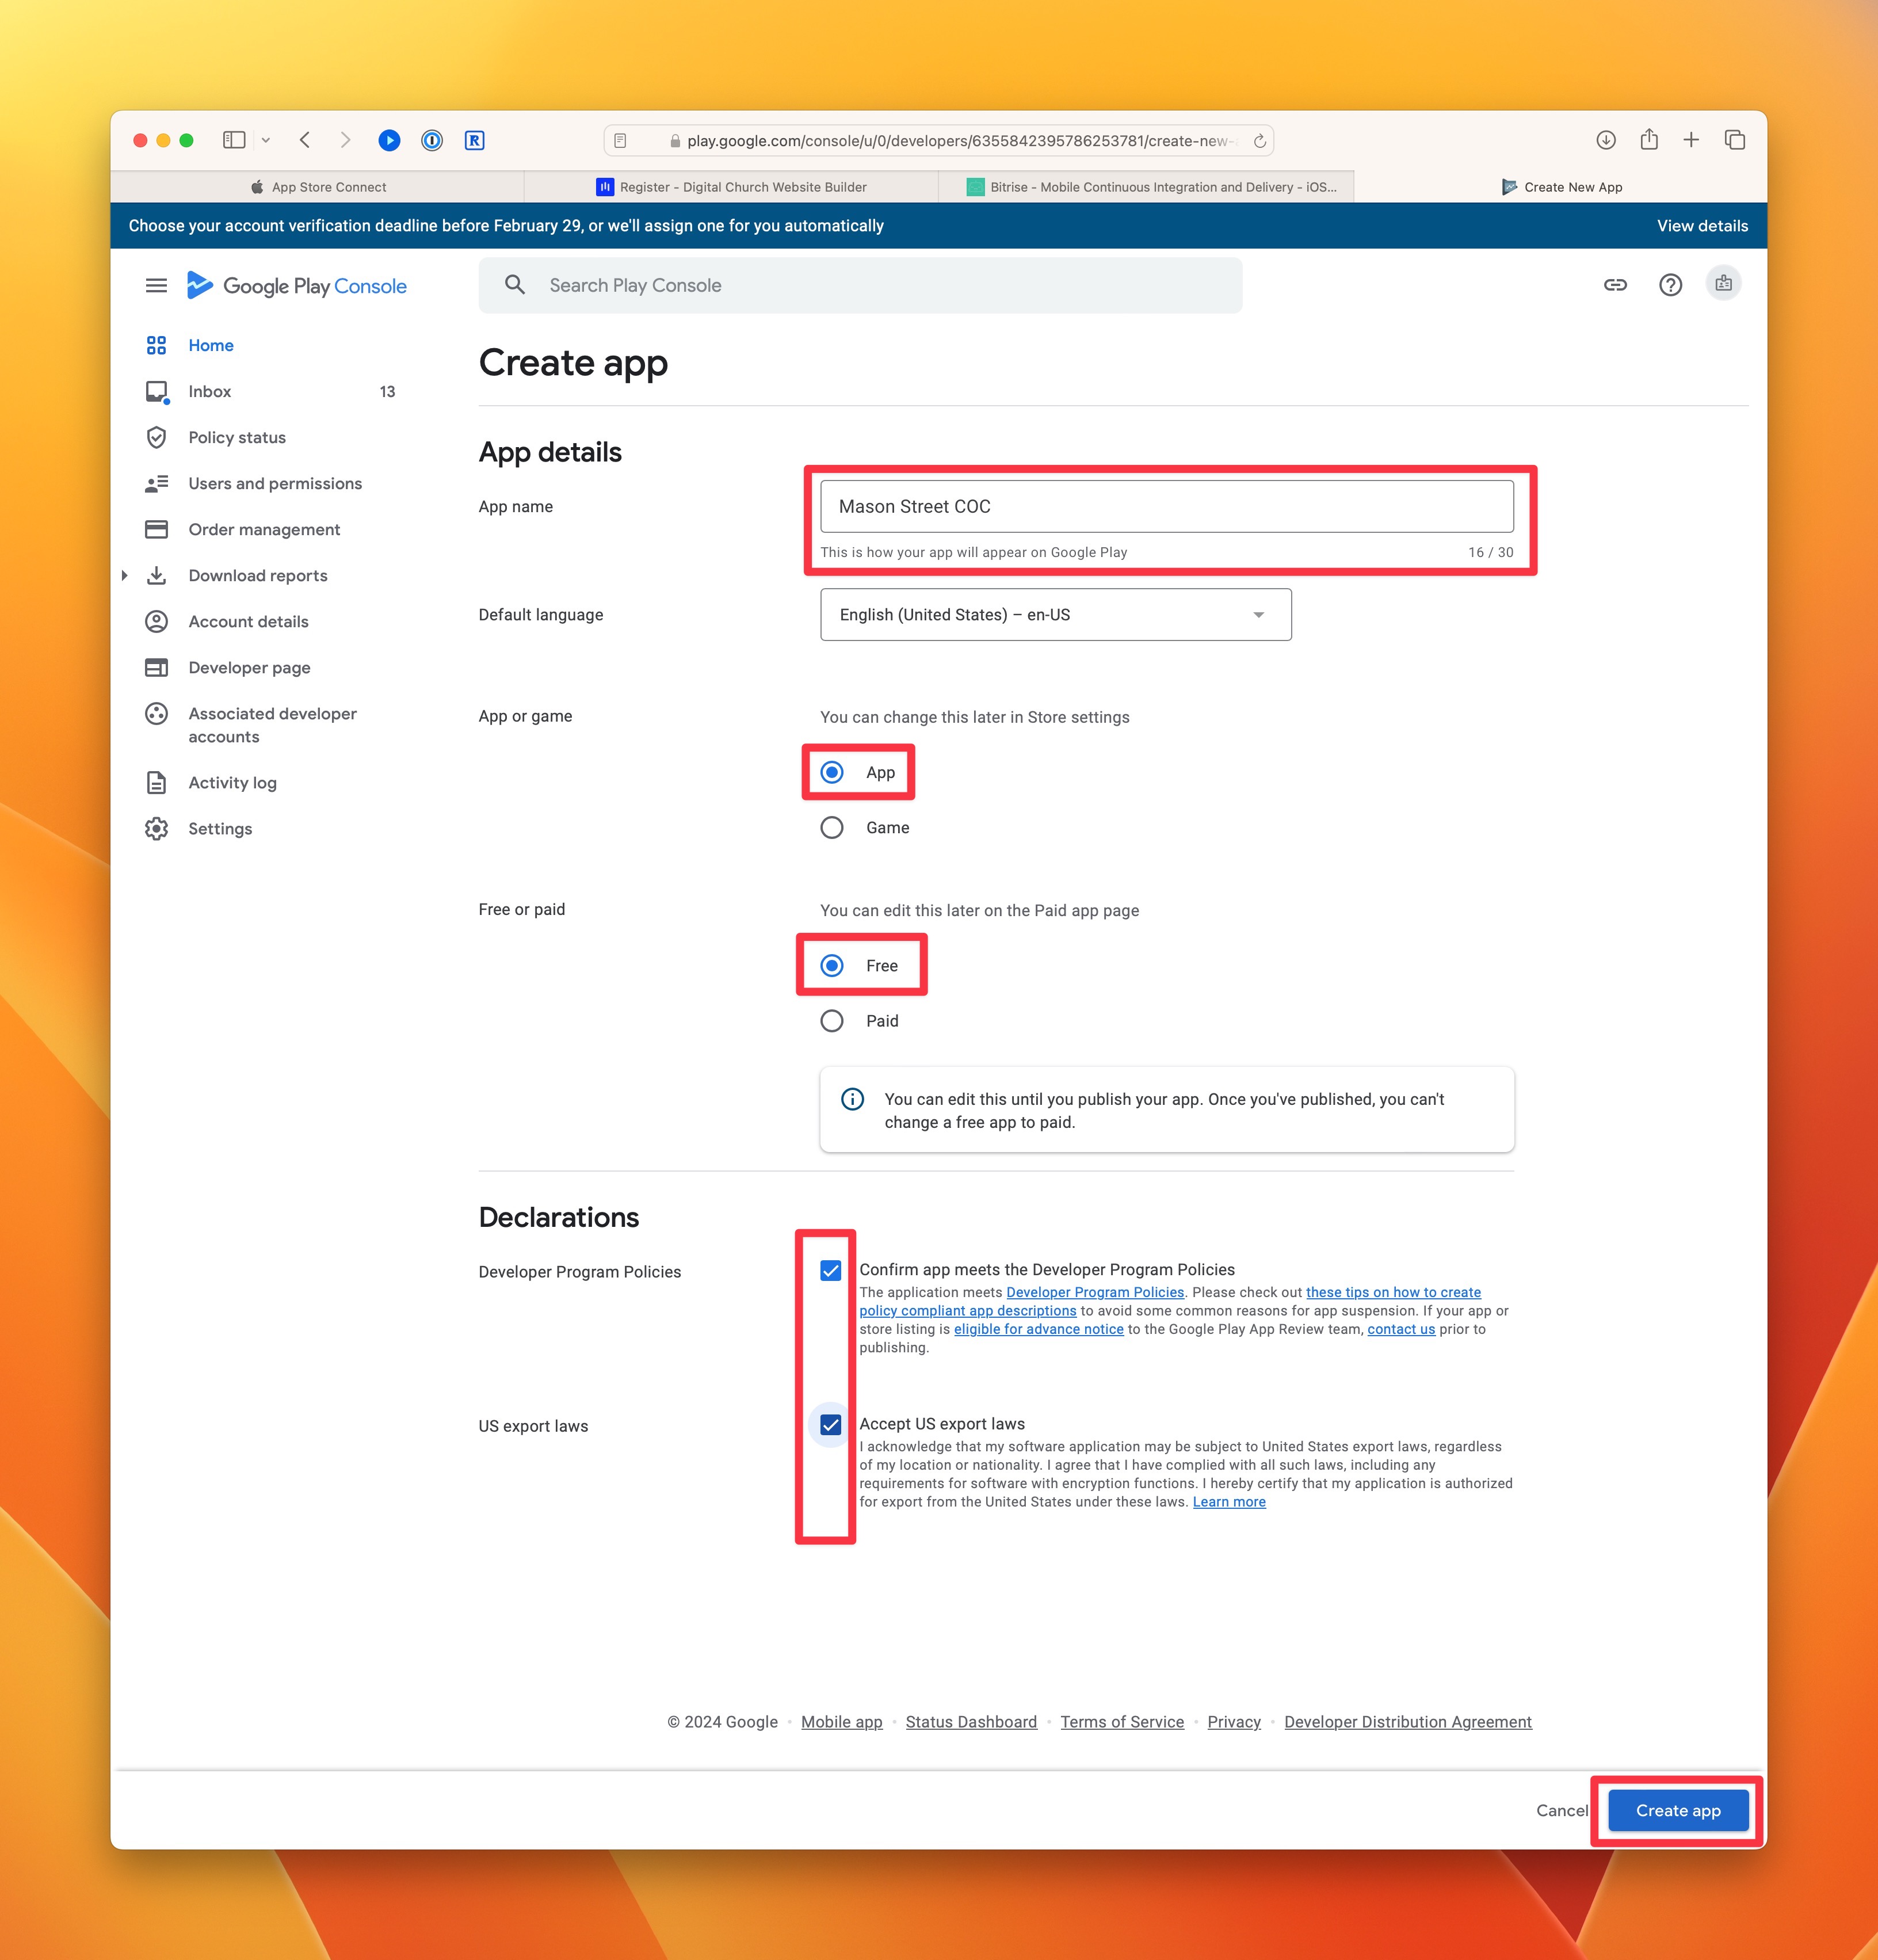This screenshot has width=1878, height=1960.
Task: Open the Privacy footer link
Action: (x=1234, y=1721)
